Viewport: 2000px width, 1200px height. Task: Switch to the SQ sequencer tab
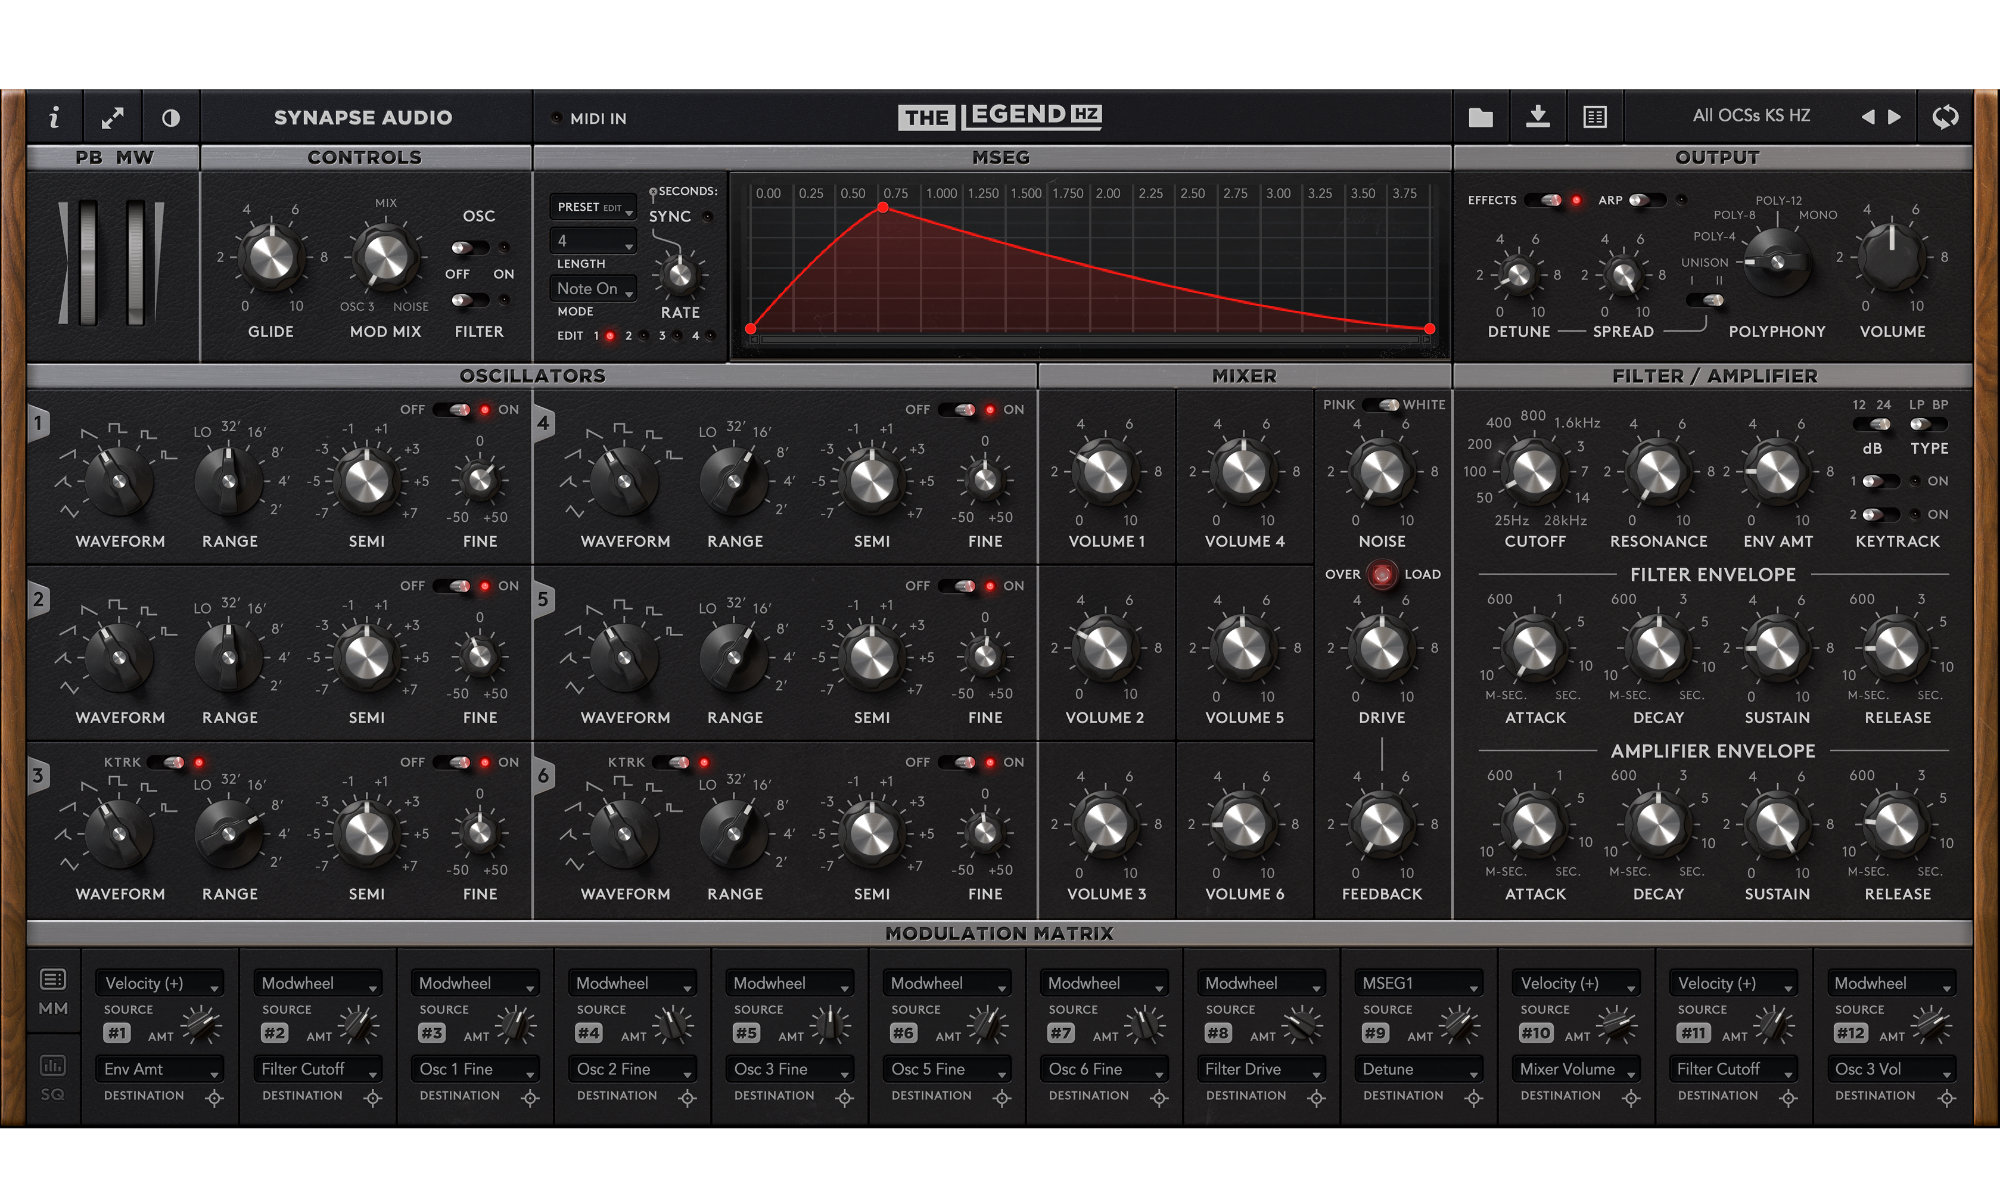(53, 1077)
